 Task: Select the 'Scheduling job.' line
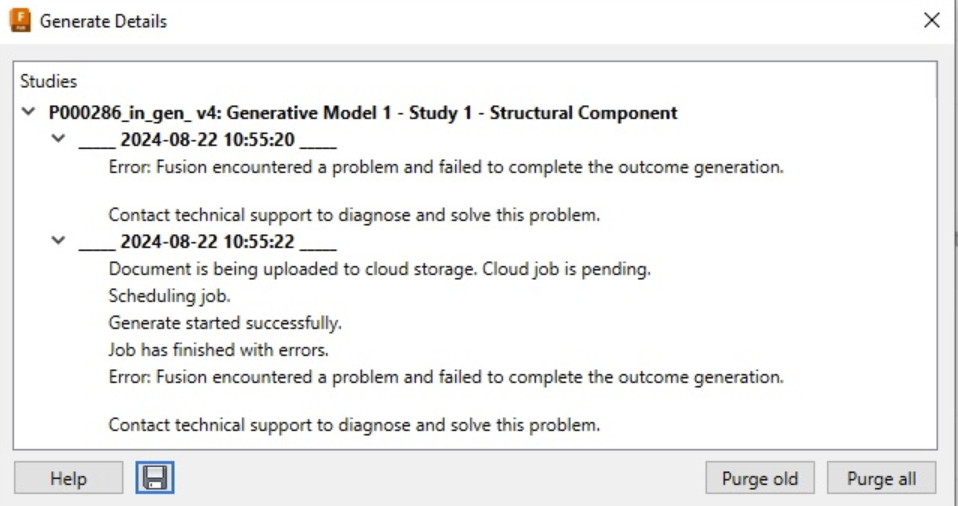point(162,297)
